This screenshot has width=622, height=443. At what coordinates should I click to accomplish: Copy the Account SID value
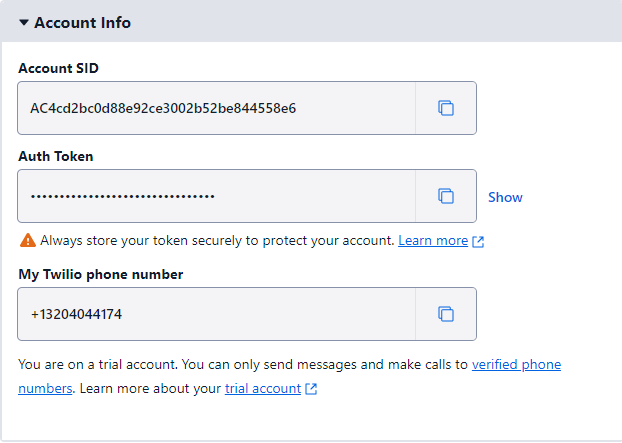coord(446,108)
